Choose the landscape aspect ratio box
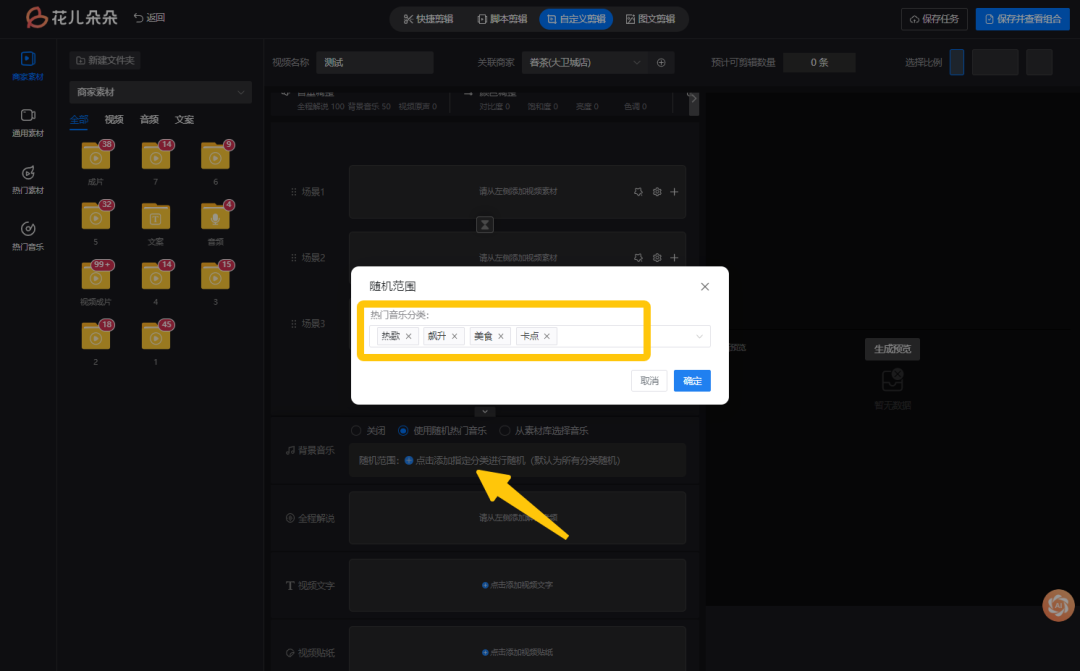1080x671 pixels. pyautogui.click(x=995, y=62)
